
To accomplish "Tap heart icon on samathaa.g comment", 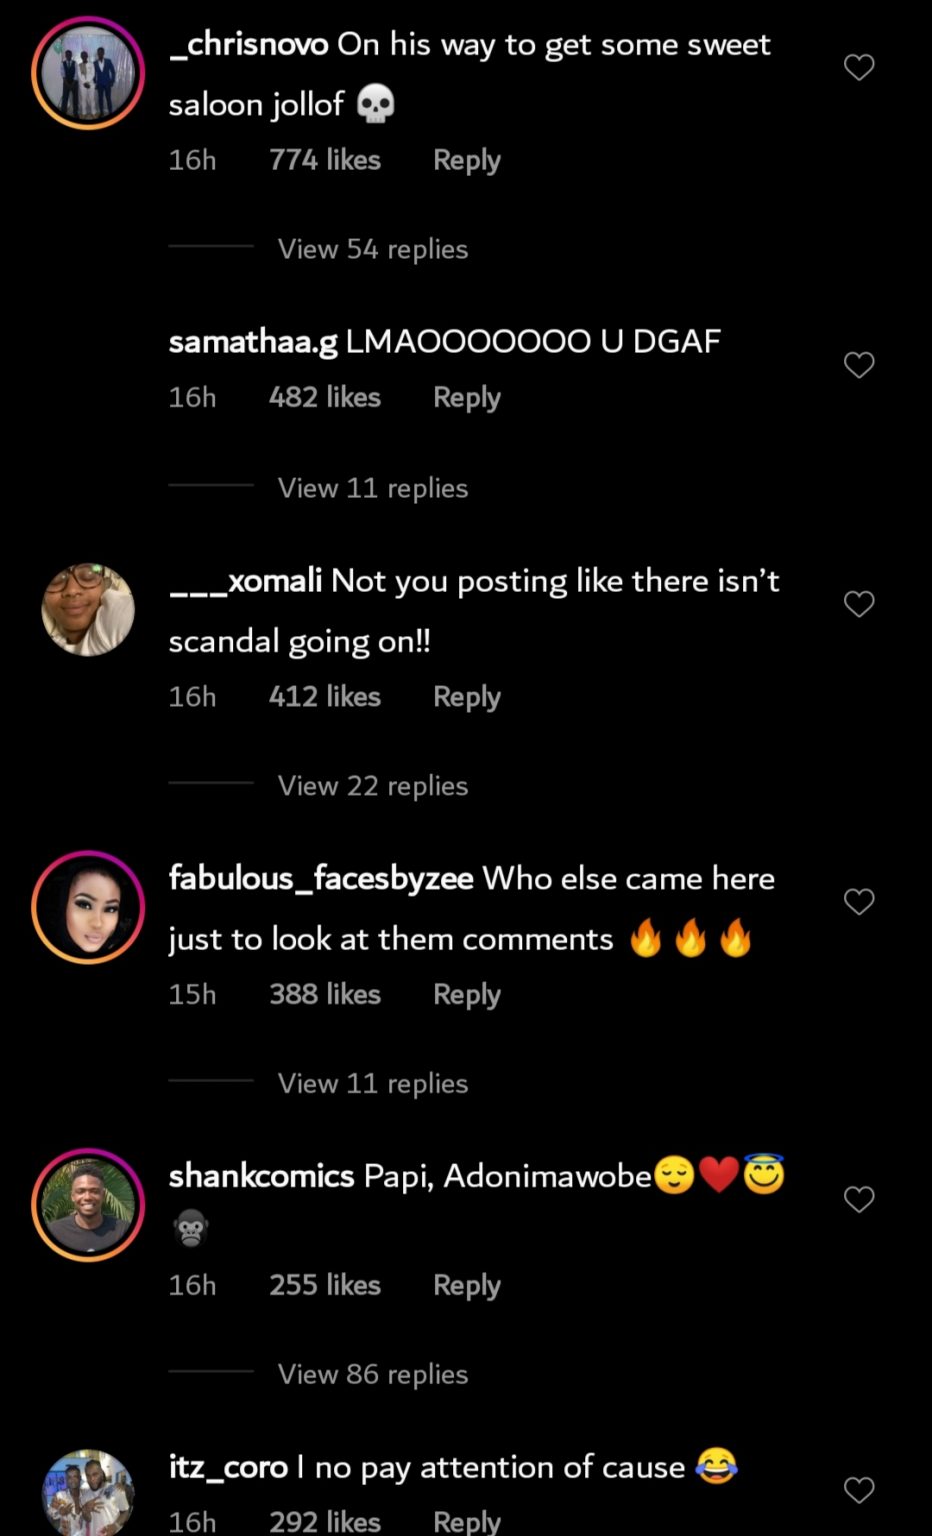I will click(859, 365).
